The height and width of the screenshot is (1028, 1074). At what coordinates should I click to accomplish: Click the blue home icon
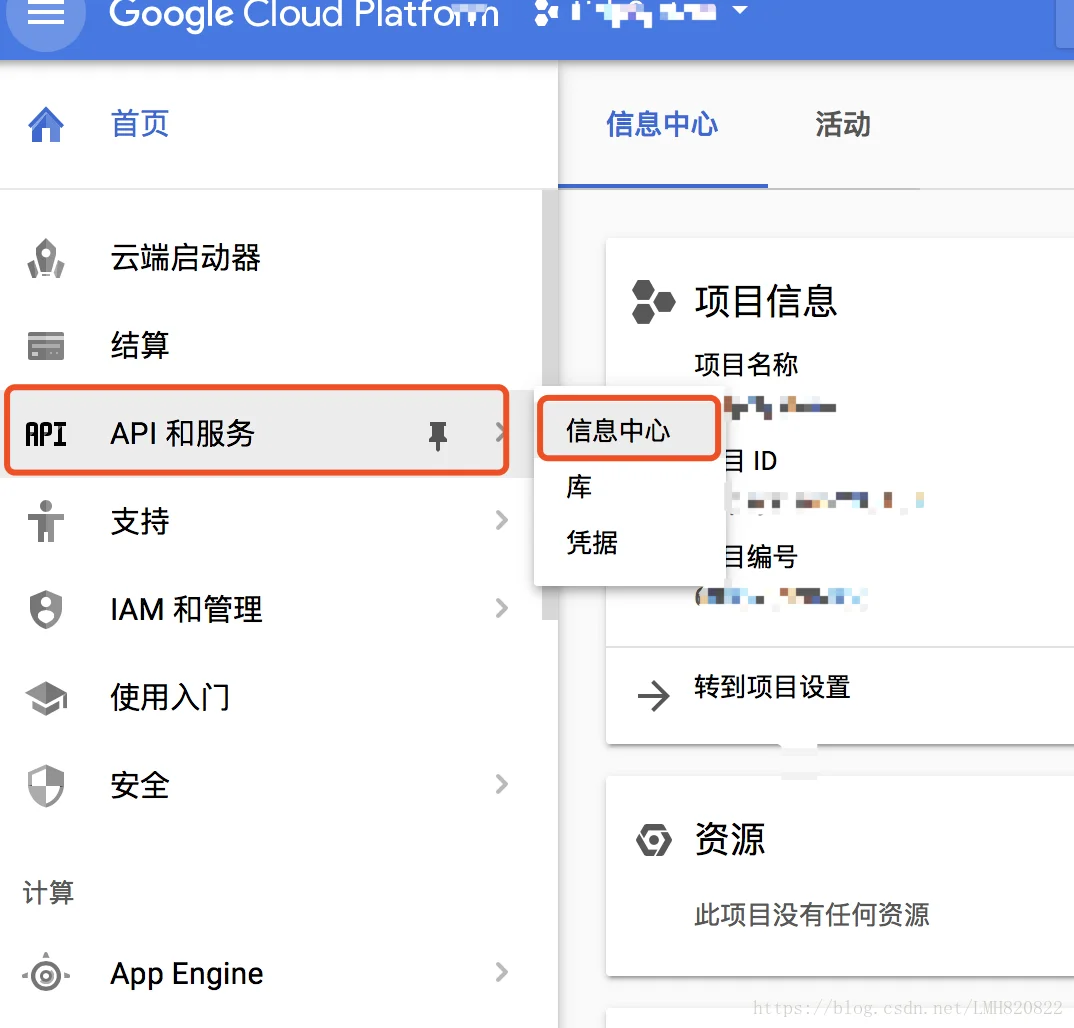tap(46, 125)
